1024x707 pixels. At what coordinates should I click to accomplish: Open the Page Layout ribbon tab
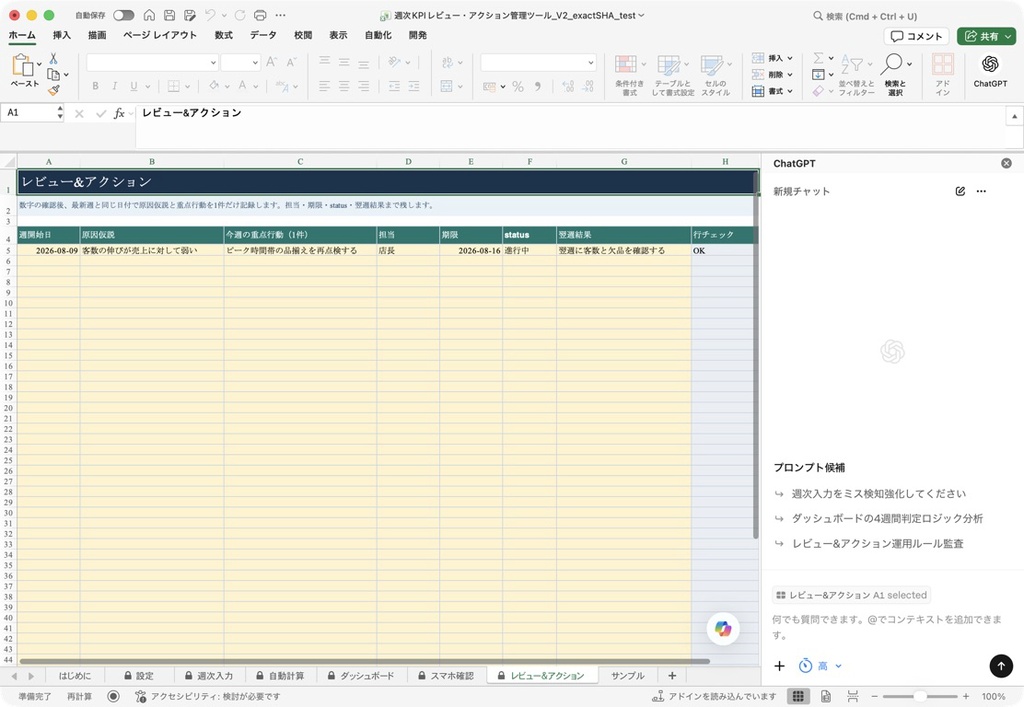click(x=160, y=35)
